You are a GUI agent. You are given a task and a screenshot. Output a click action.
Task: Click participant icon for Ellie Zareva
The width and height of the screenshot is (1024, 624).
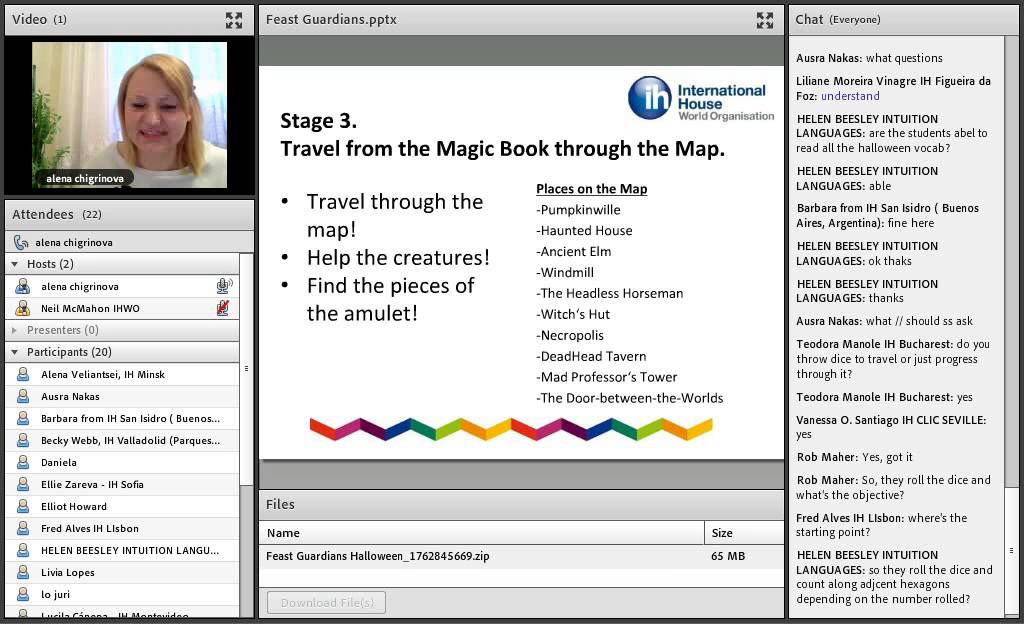coord(23,484)
